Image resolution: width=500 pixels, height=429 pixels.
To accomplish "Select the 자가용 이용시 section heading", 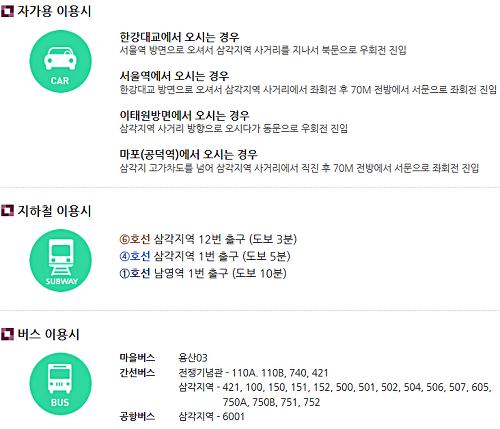I will tap(54, 11).
